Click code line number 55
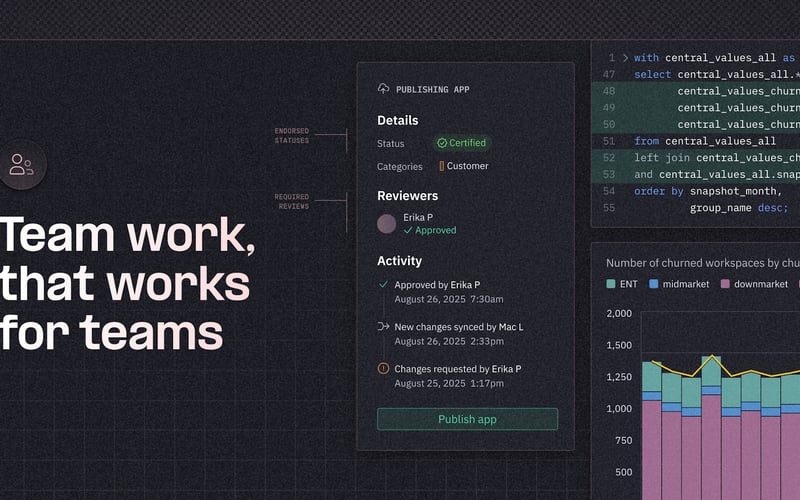The width and height of the screenshot is (800, 500). [609, 208]
